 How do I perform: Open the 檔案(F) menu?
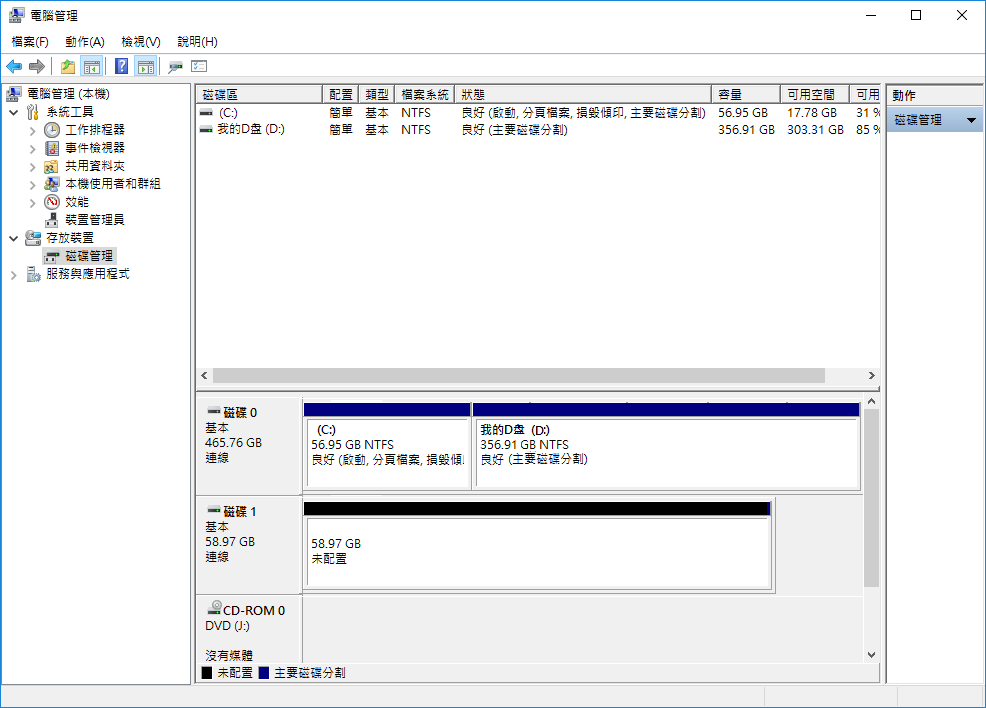click(30, 41)
